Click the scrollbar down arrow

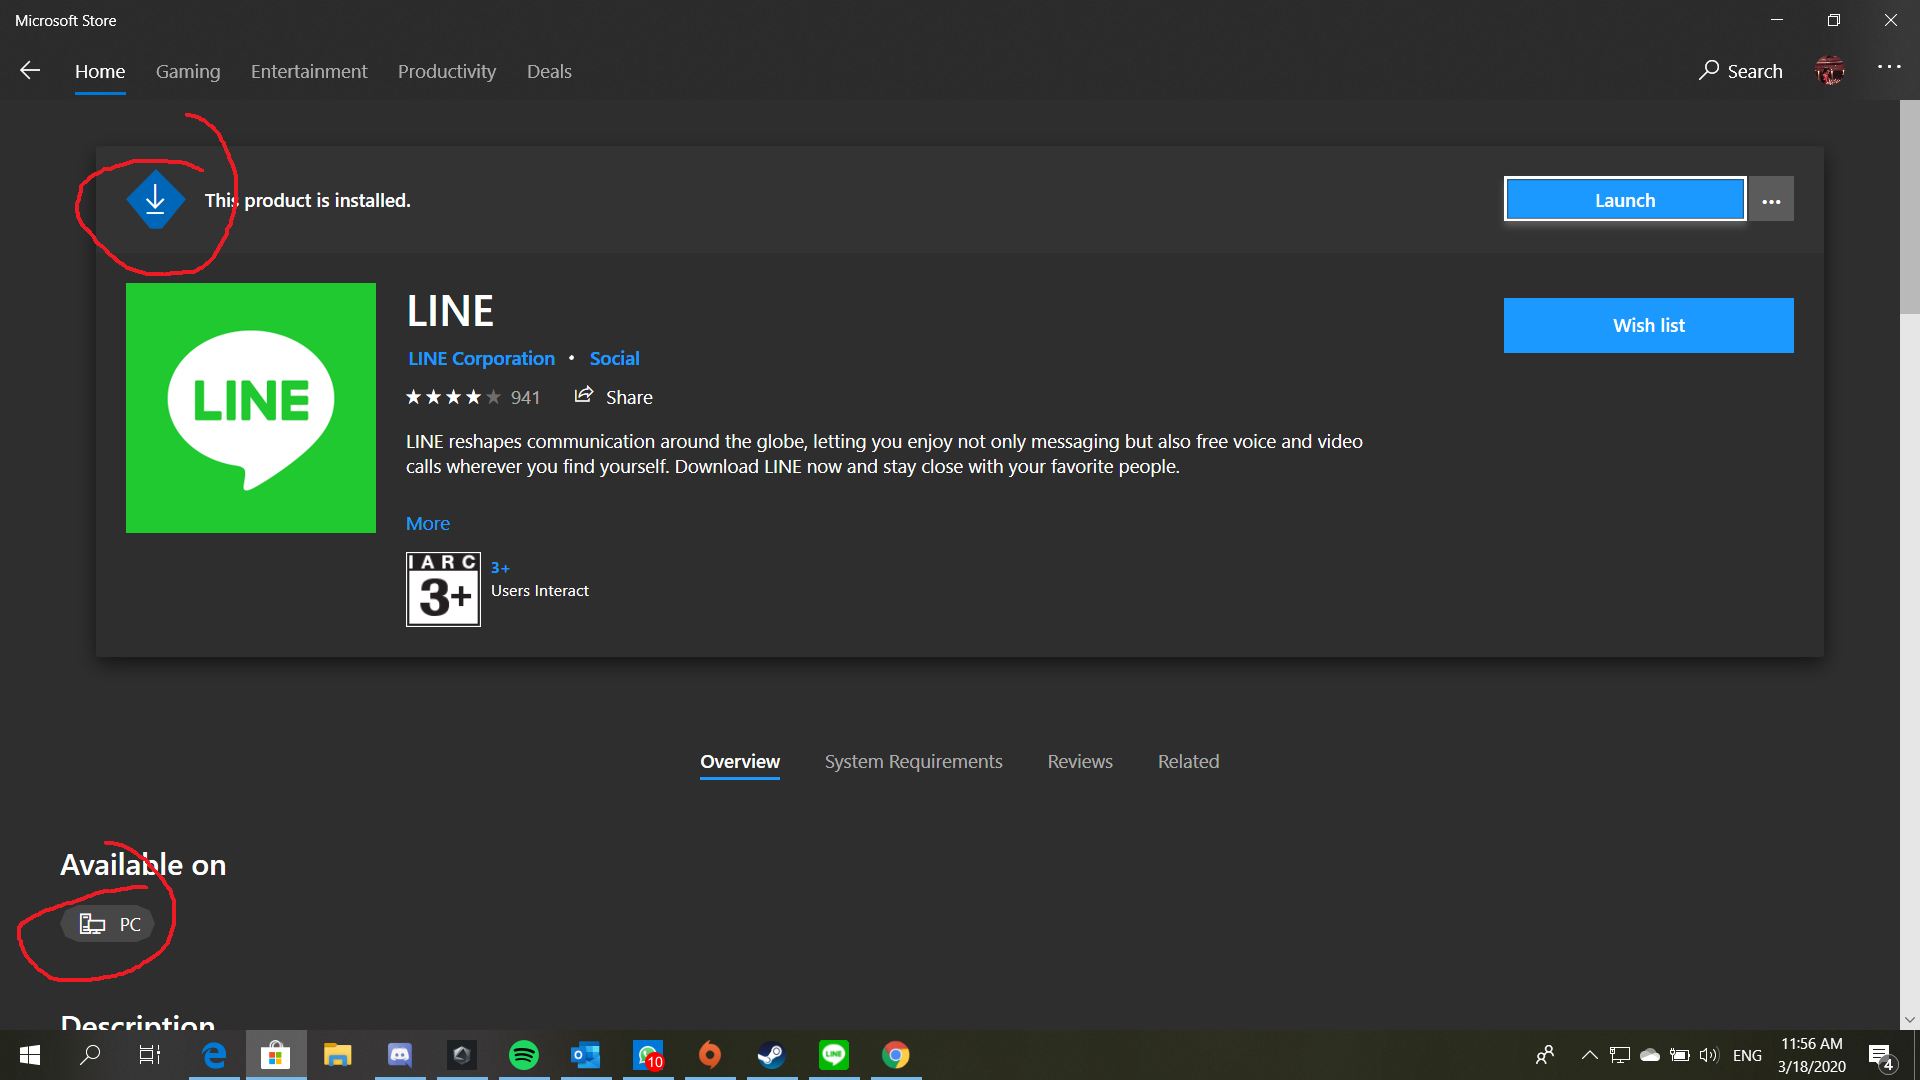[x=1910, y=1020]
